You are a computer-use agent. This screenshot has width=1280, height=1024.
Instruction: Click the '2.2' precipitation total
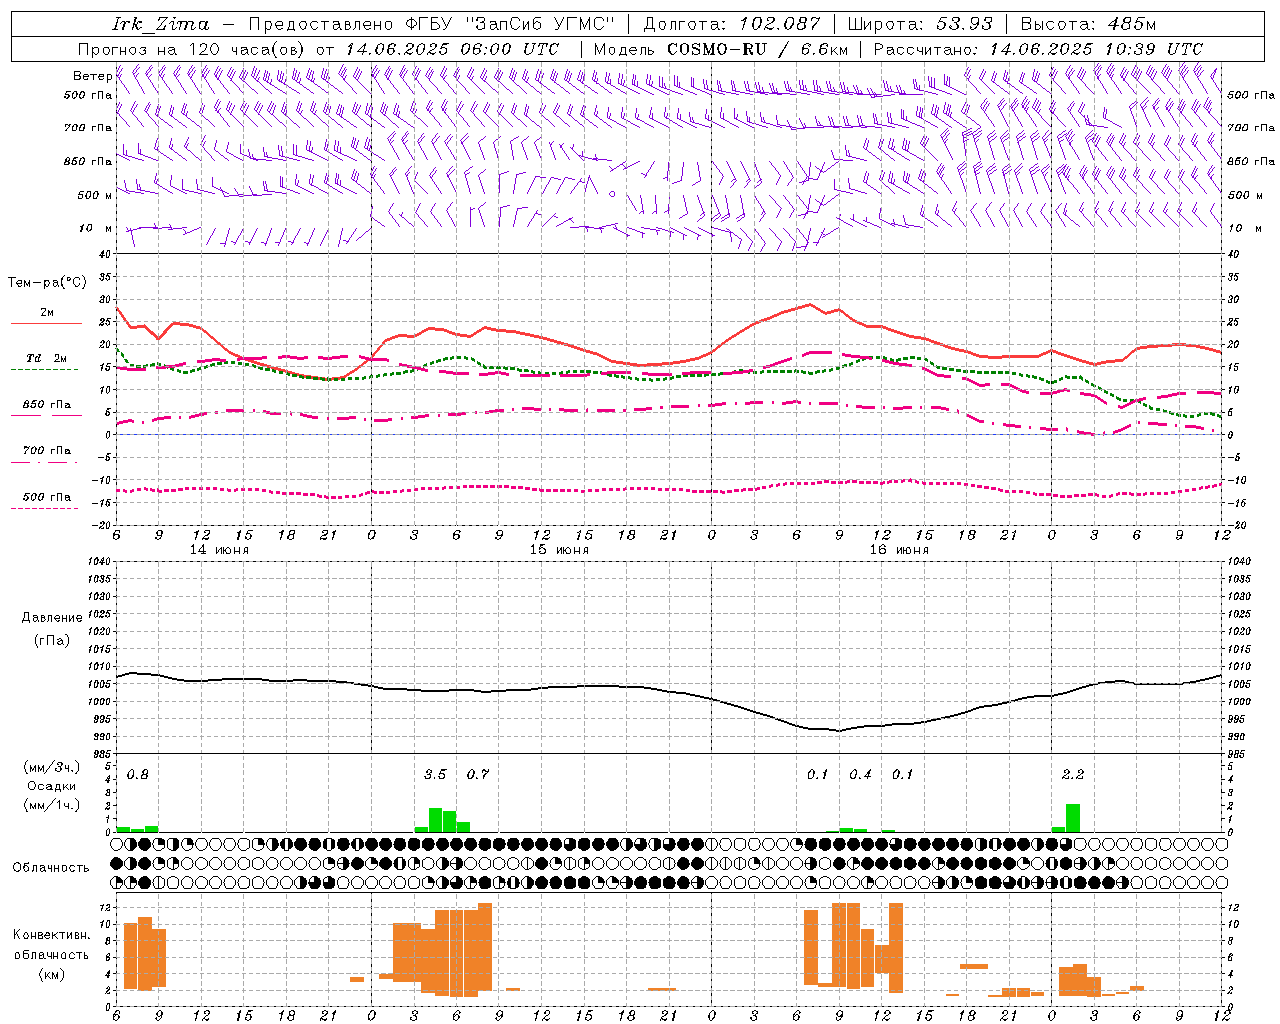click(x=1073, y=775)
